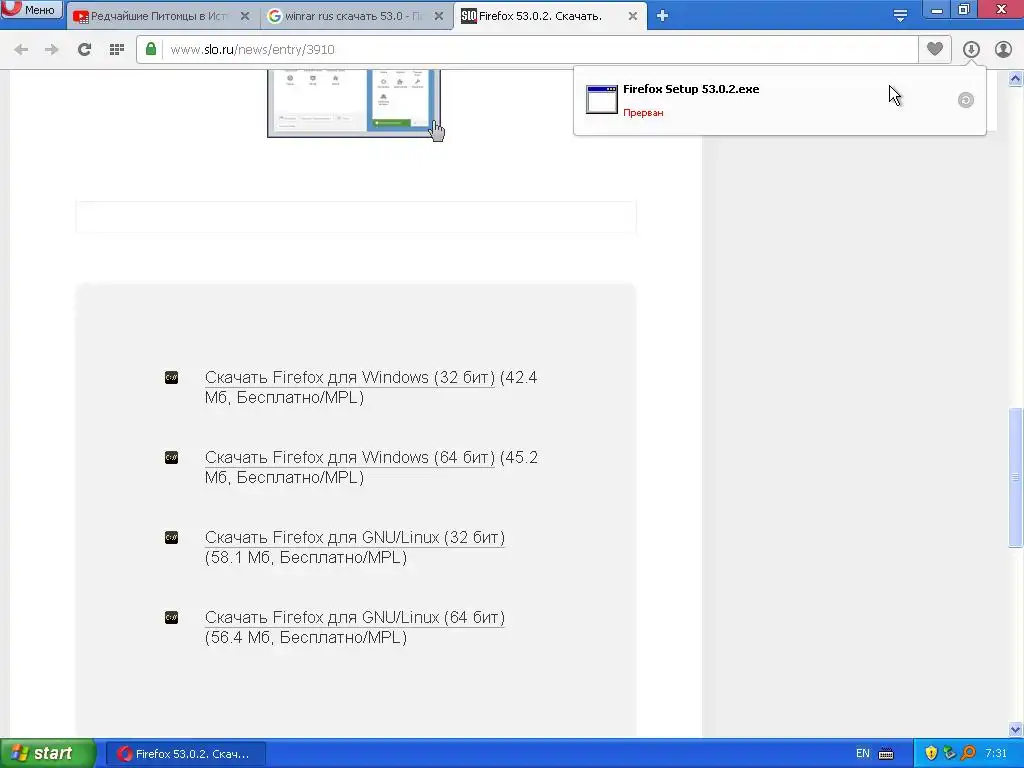Open the security shield tray icon
The image size is (1024, 768).
931,754
